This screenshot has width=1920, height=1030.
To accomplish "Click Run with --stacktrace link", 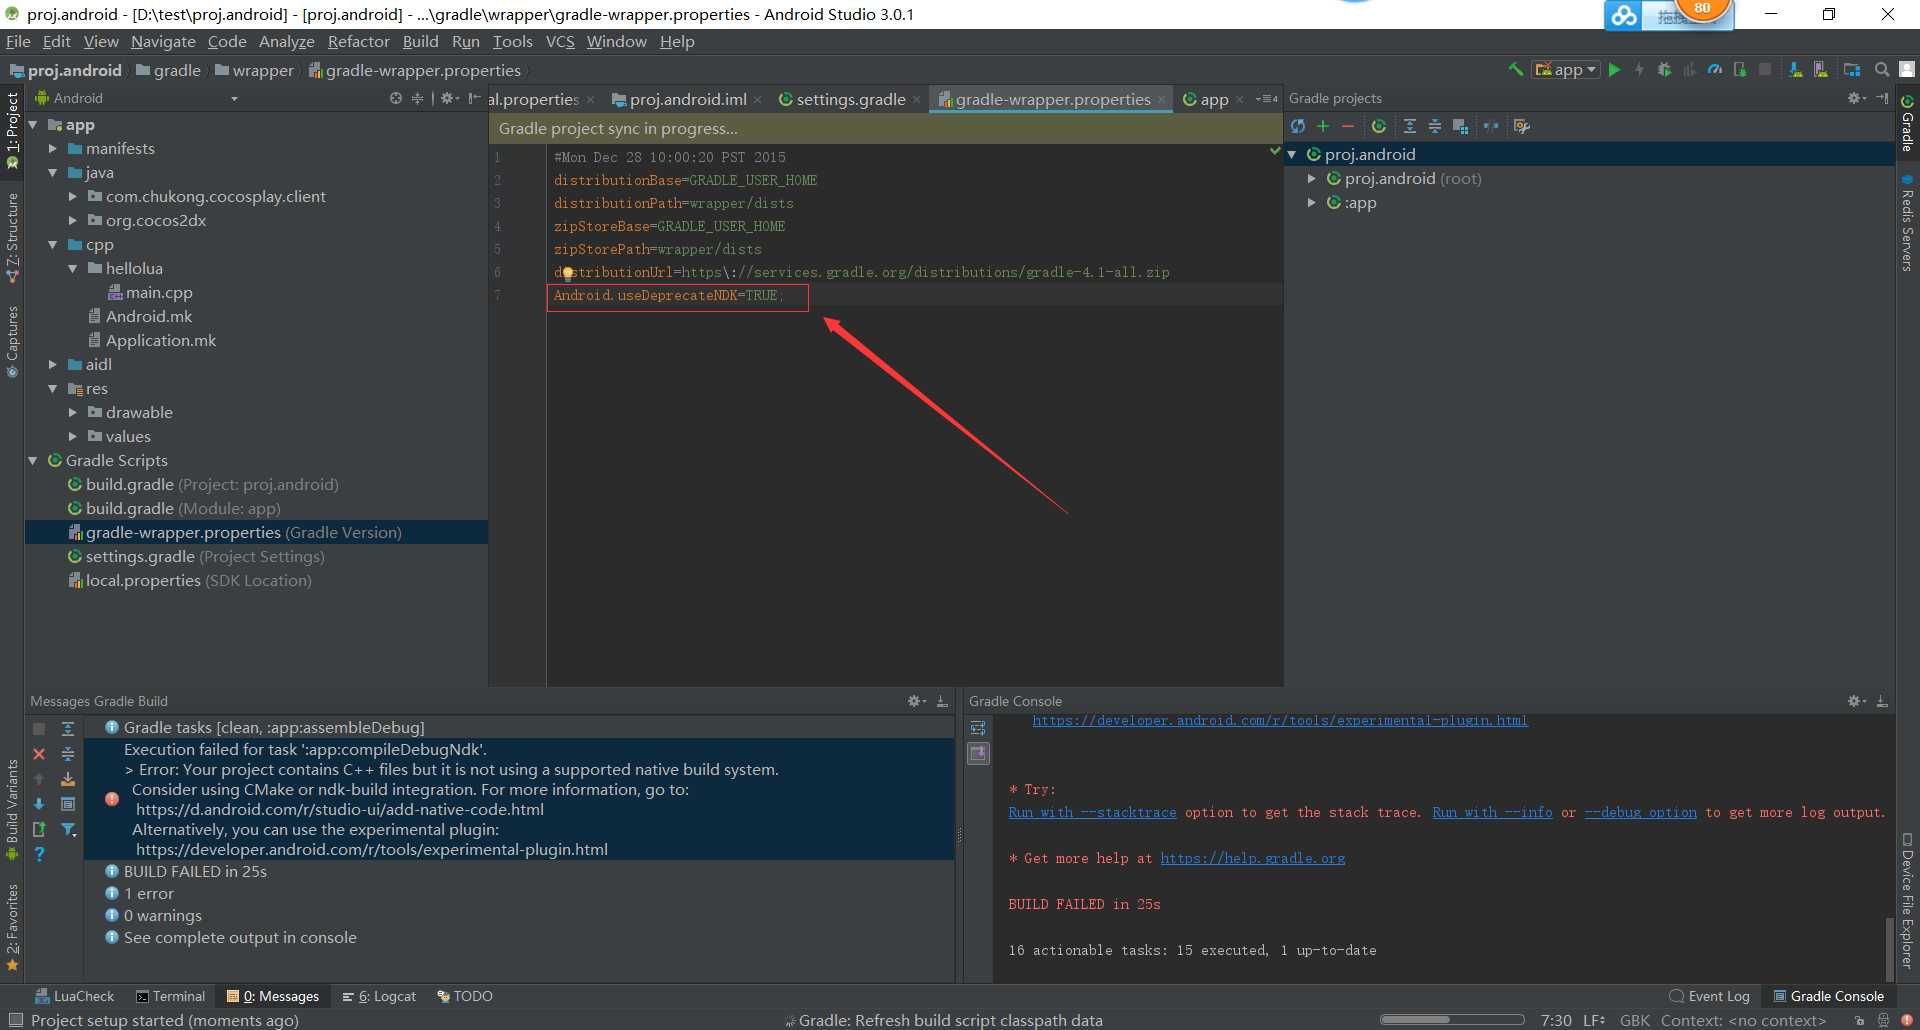I will pyautogui.click(x=1092, y=813).
